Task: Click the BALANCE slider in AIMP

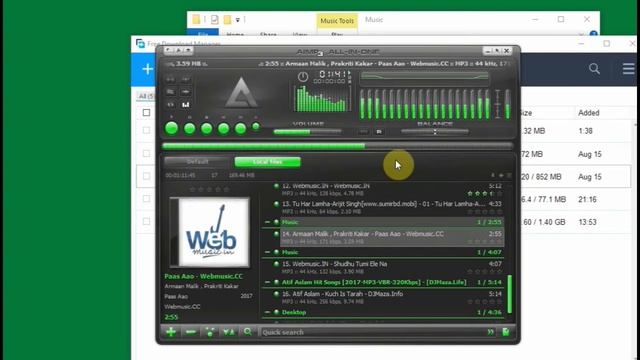Action: 435,131
